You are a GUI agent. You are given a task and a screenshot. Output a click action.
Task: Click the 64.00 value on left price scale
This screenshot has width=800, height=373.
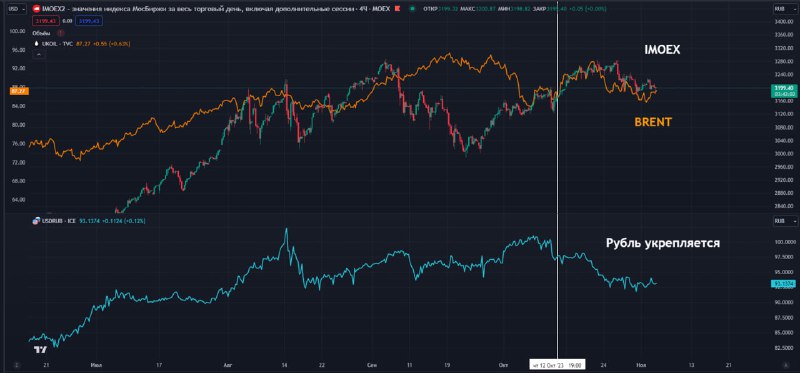19,200
